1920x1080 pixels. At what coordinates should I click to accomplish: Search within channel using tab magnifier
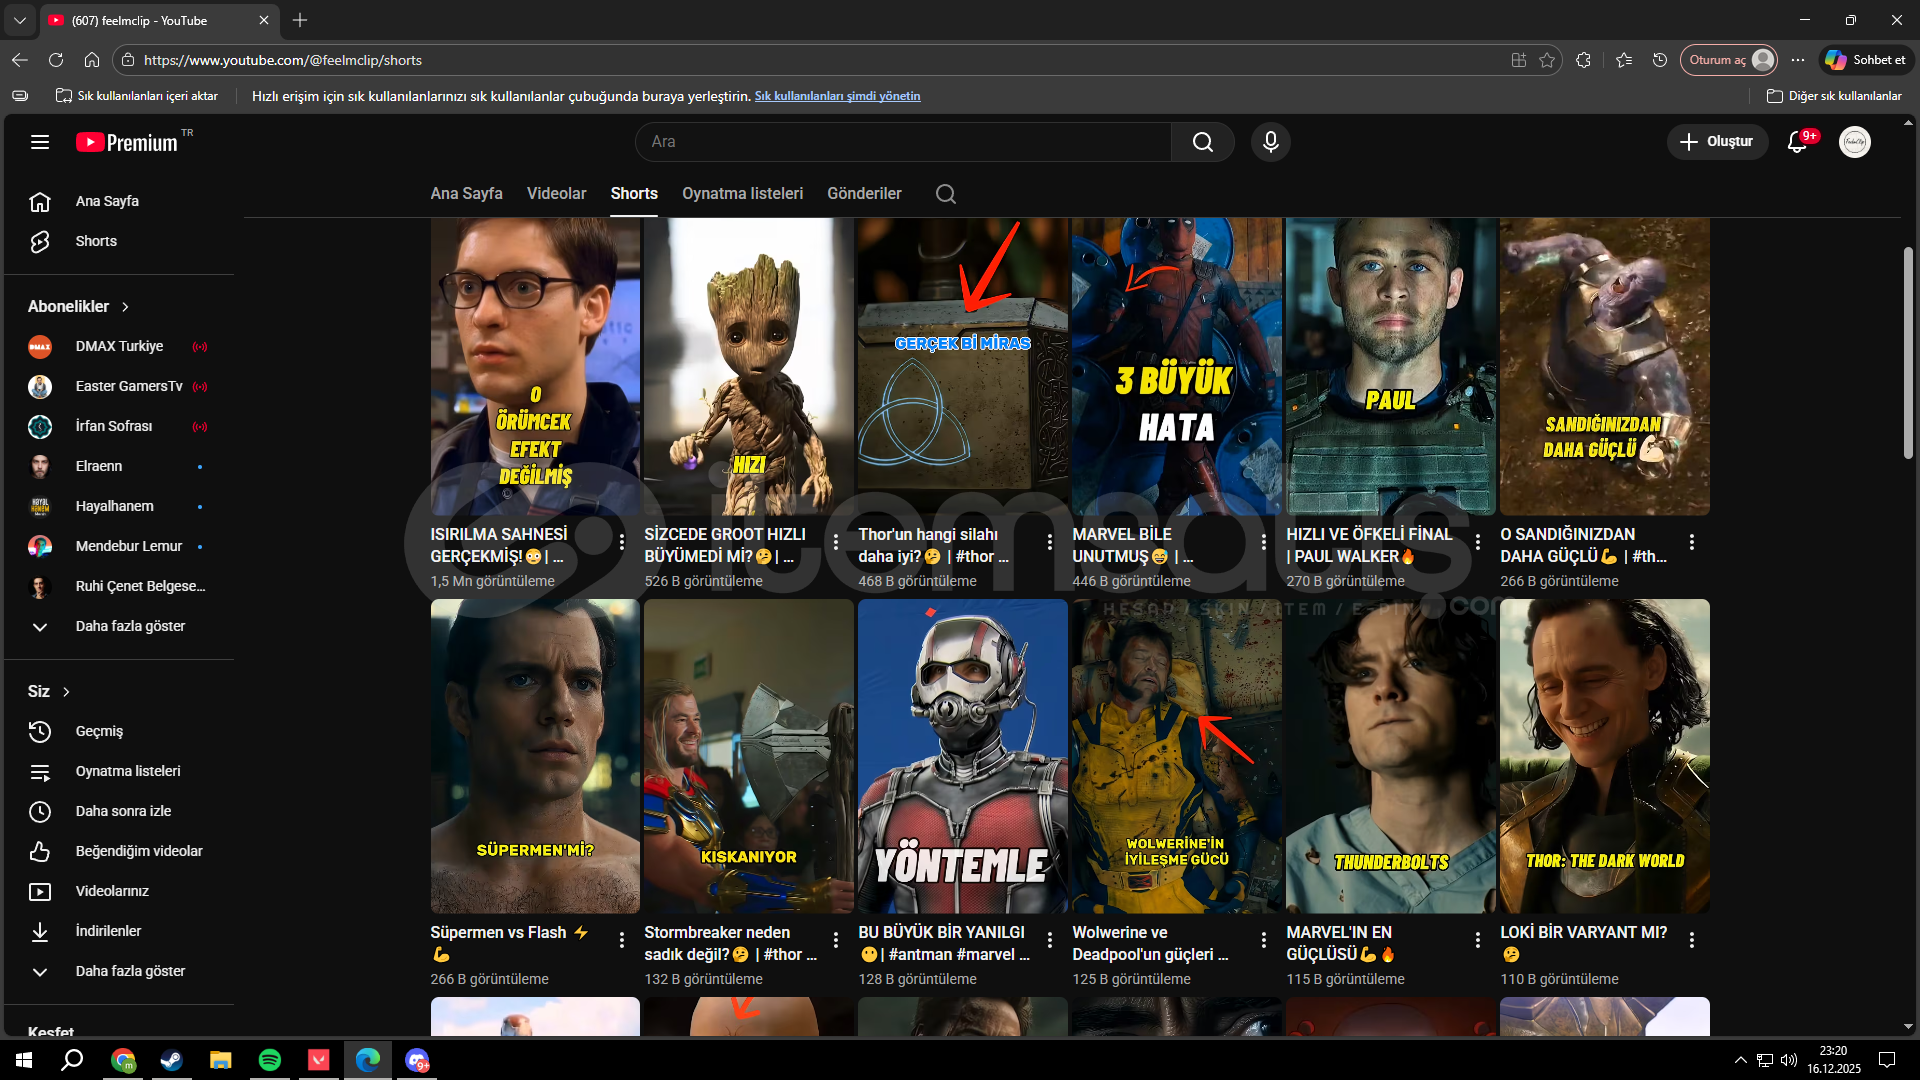pos(945,194)
